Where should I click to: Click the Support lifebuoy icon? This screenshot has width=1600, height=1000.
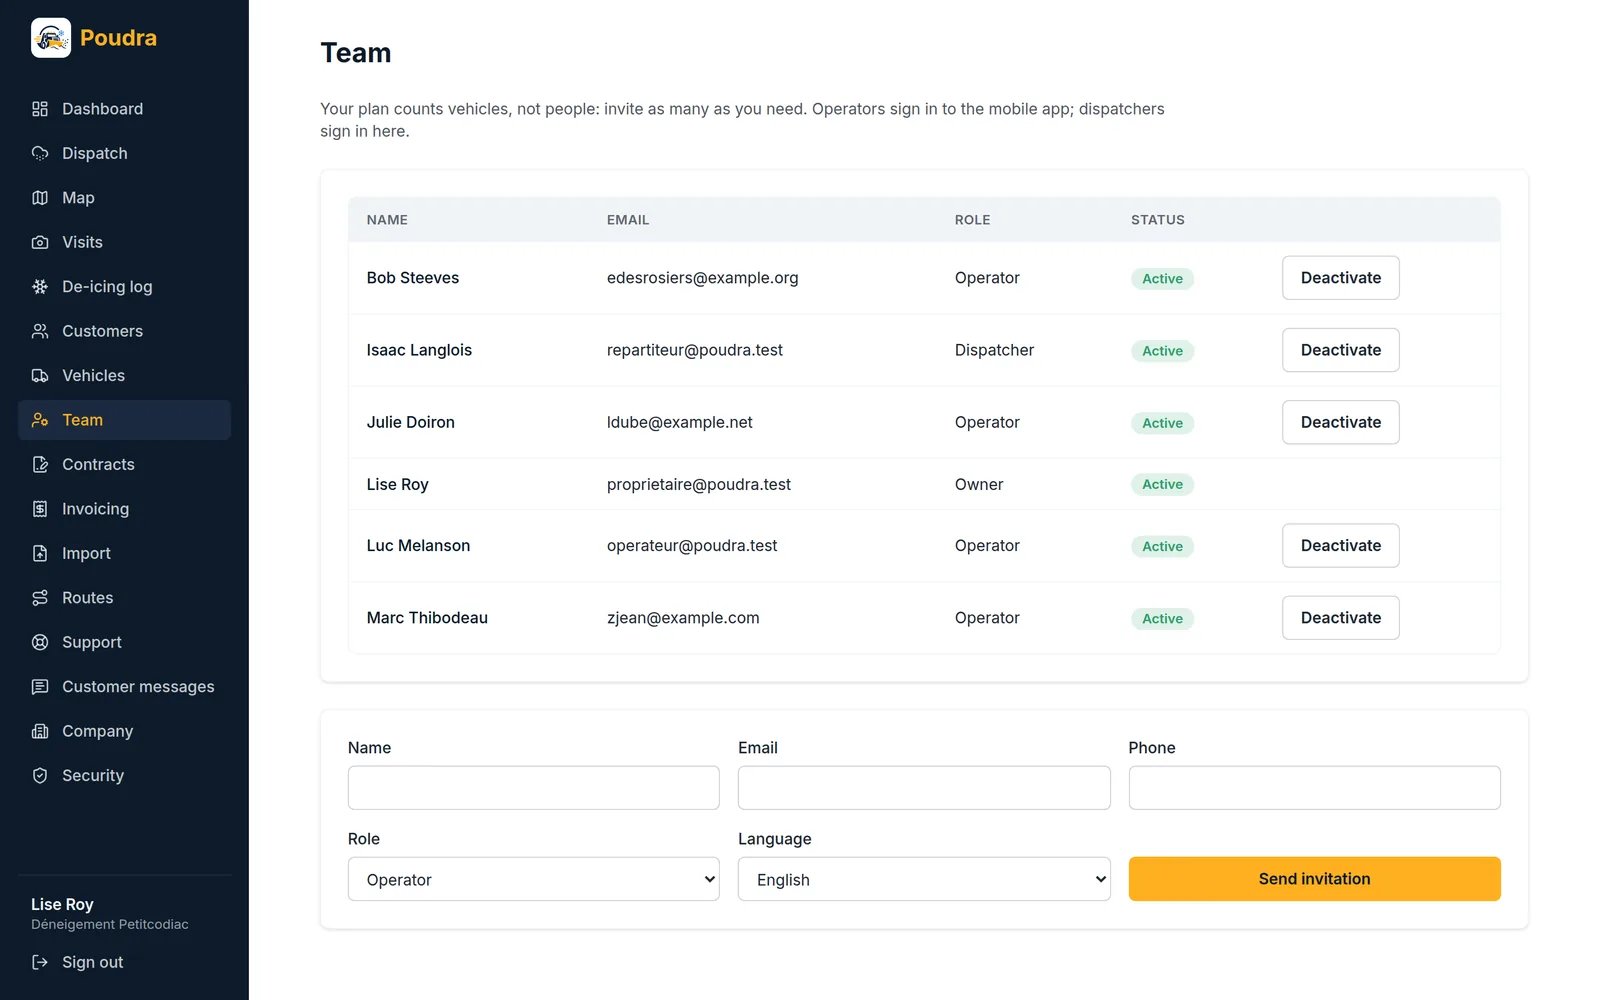coord(40,642)
